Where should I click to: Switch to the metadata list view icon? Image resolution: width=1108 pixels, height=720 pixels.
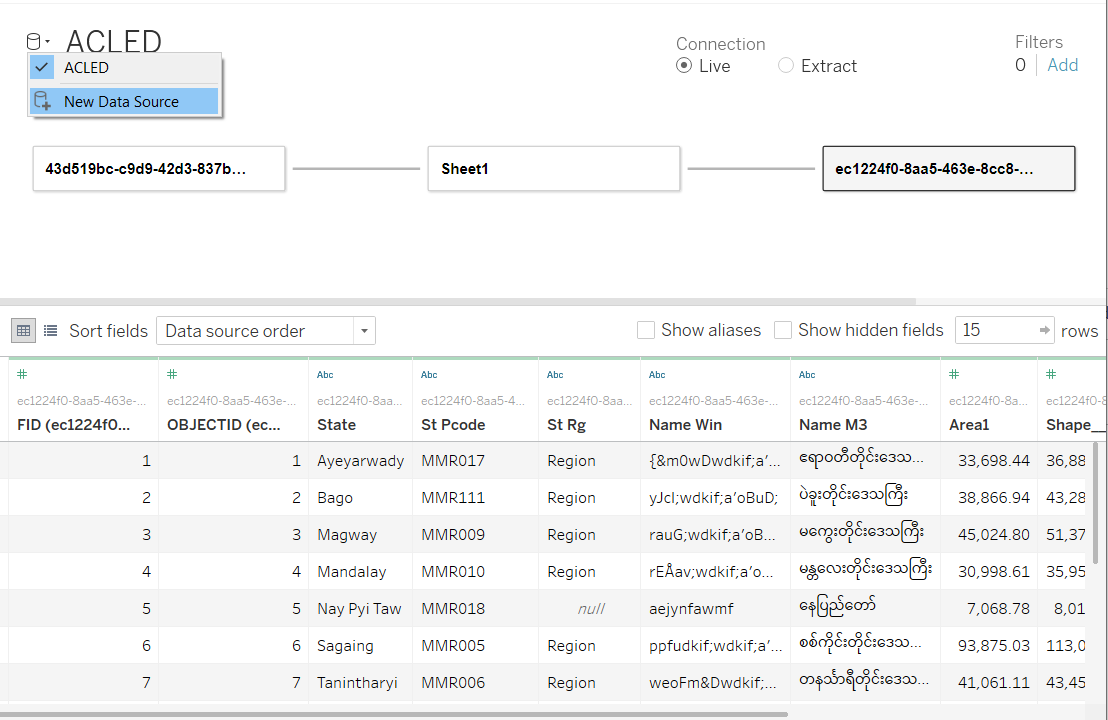(50, 330)
